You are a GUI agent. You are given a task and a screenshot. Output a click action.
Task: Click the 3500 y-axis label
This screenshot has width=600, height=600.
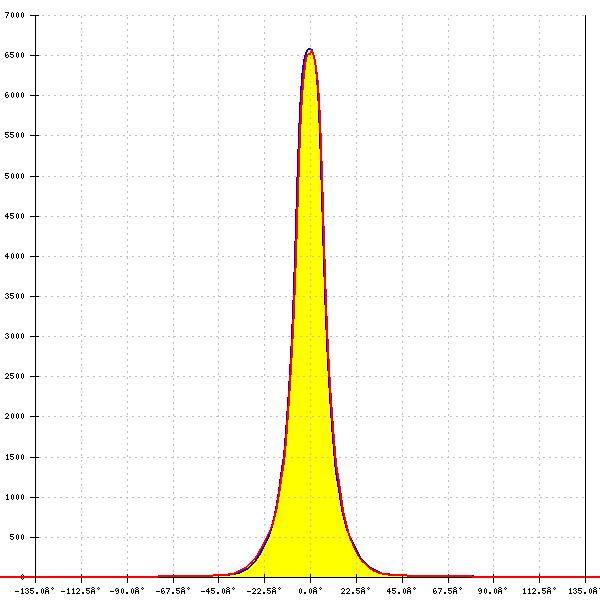(x=15, y=296)
